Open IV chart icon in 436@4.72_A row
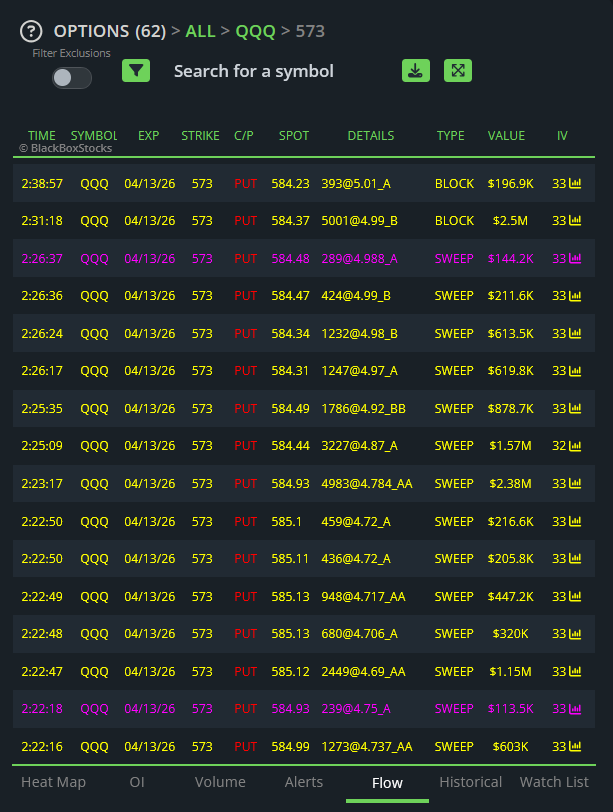Image resolution: width=613 pixels, height=812 pixels. [575, 559]
